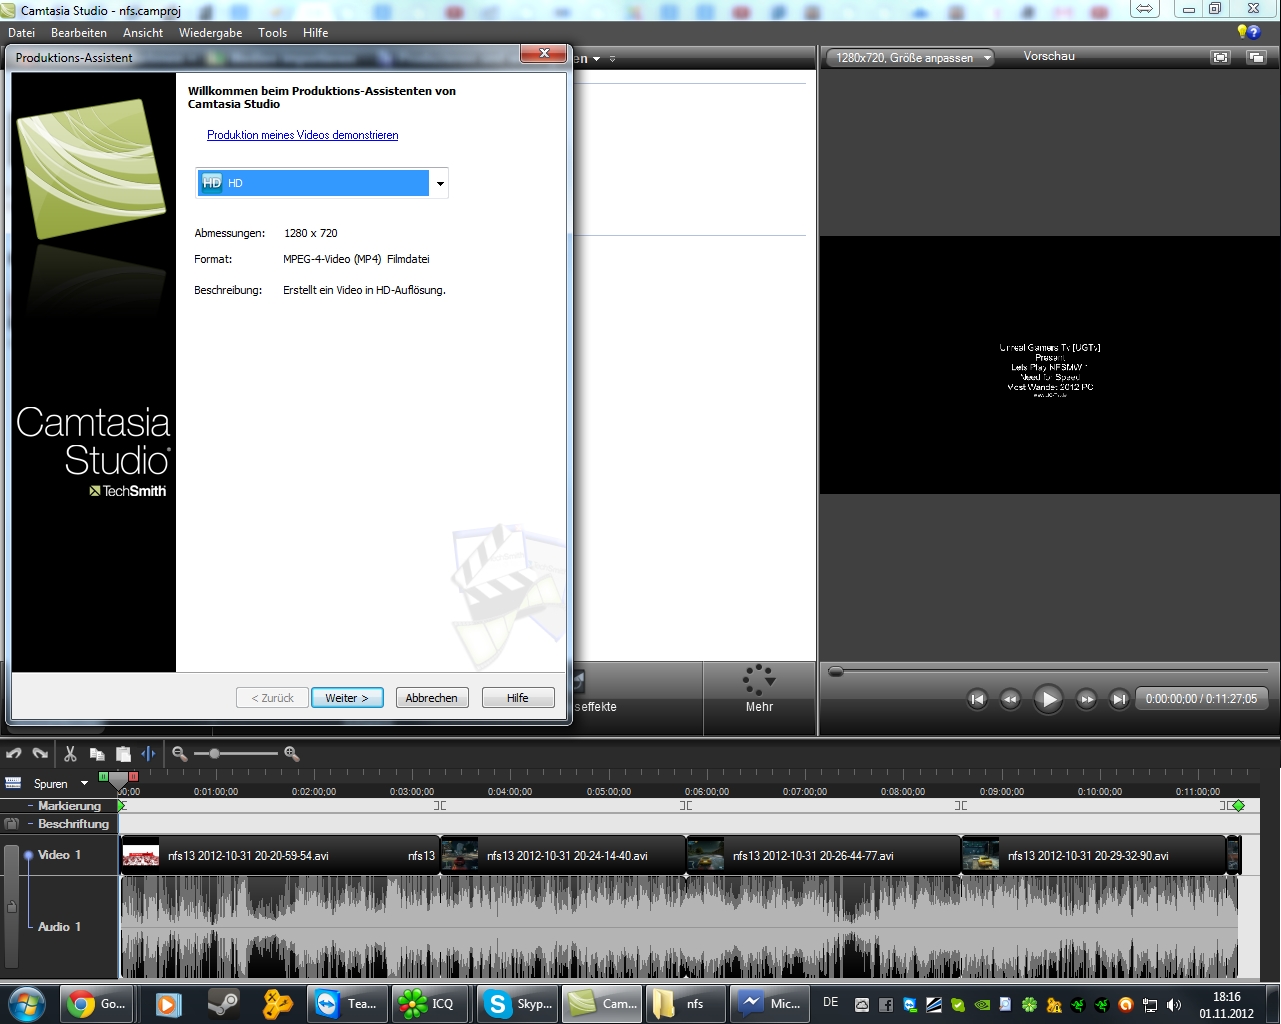Select clip nfs13 2012-10-31 20-24-14-40.avi
The height and width of the screenshot is (1024, 1281).
click(563, 856)
